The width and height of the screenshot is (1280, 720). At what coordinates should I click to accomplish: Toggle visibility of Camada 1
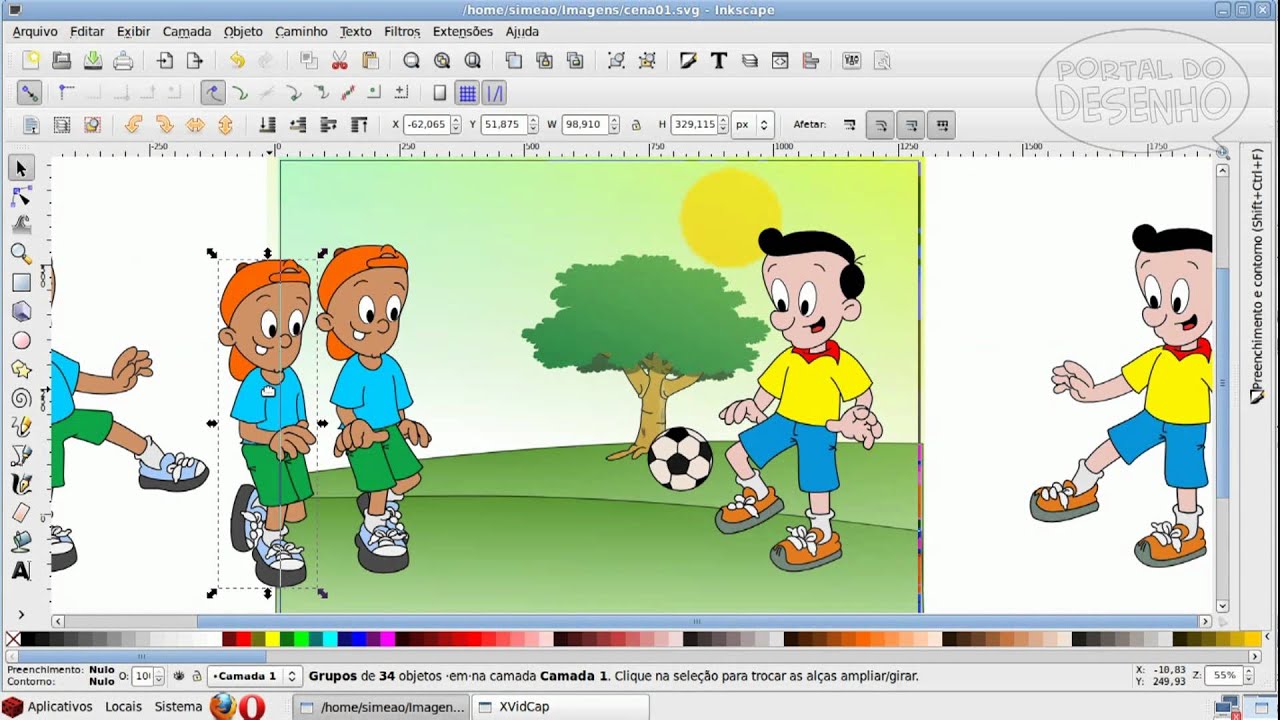180,675
